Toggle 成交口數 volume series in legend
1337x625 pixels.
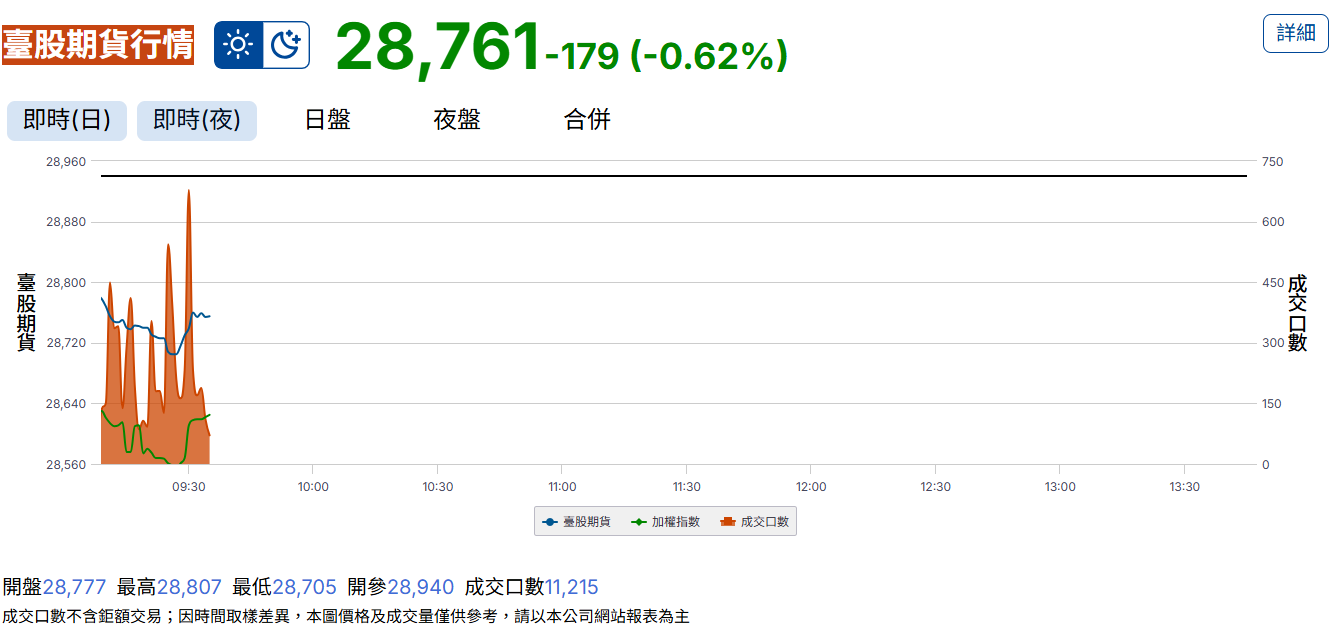tap(755, 522)
